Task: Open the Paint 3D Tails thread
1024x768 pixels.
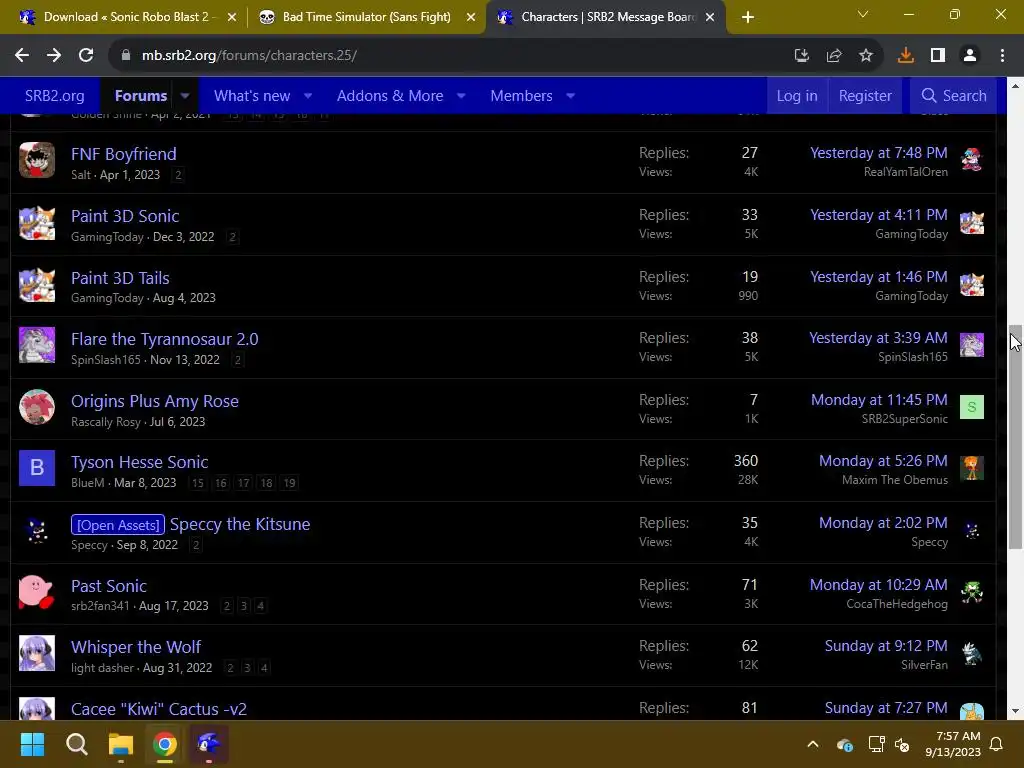Action: [120, 278]
